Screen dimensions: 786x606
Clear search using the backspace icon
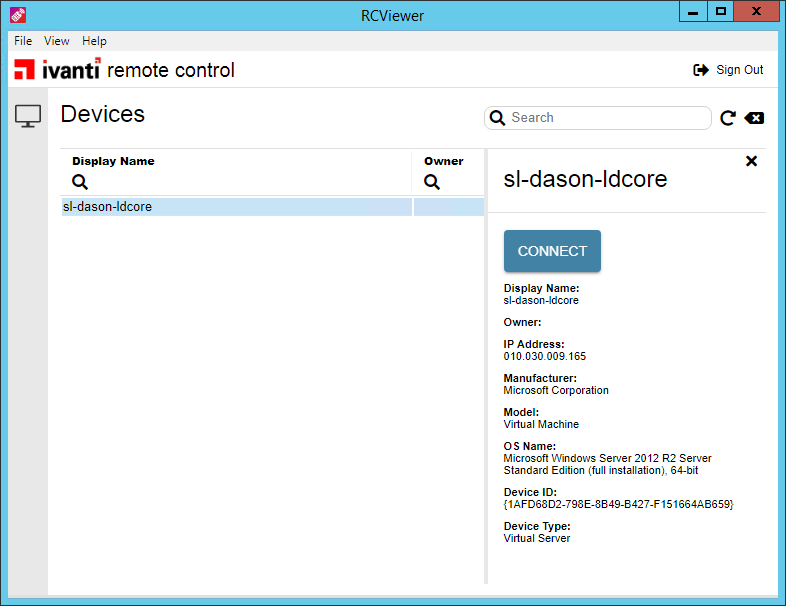[x=754, y=118]
